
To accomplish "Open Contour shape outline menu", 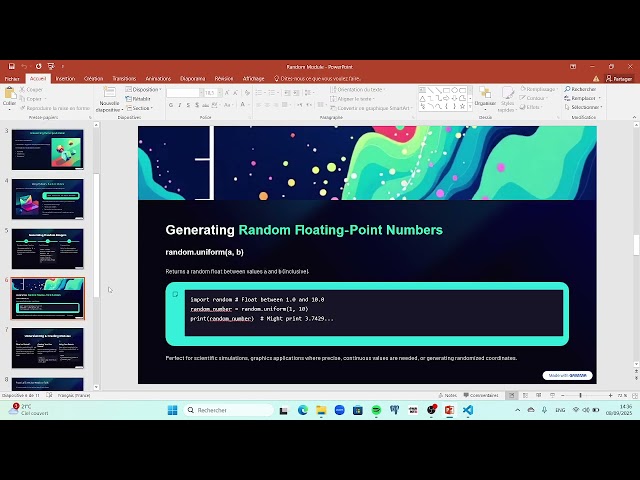I will (533, 98).
